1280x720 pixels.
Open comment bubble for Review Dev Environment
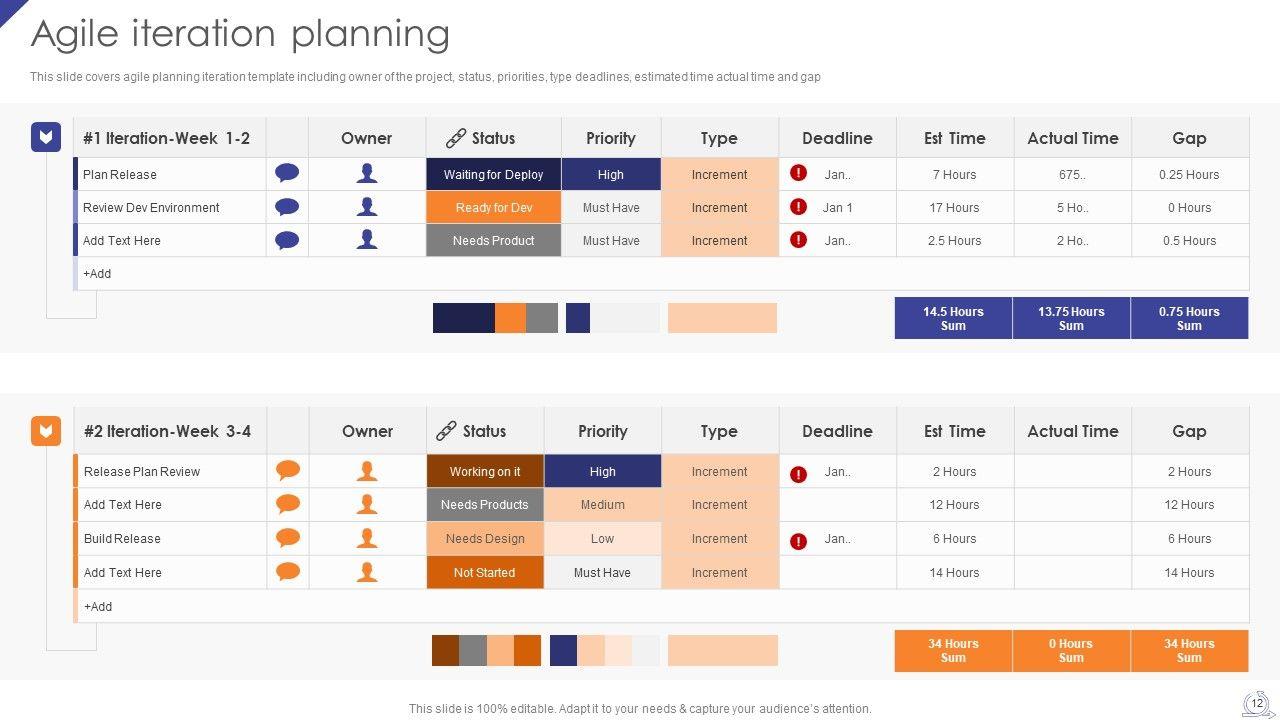point(287,207)
